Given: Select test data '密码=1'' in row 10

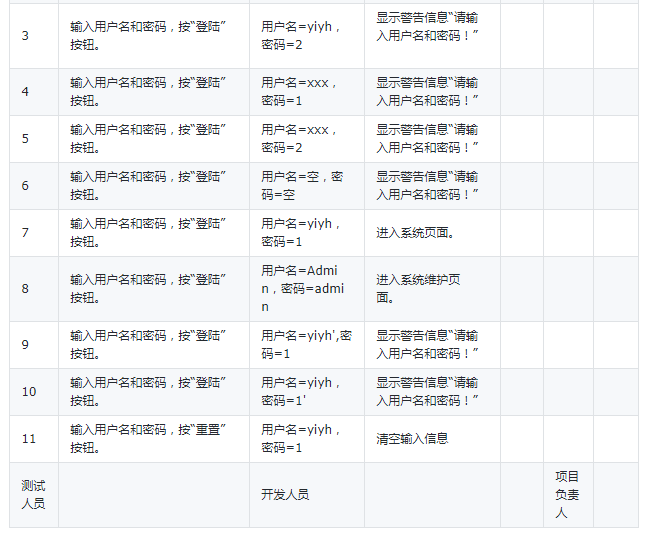Looking at the screenshot, I should coord(283,400).
